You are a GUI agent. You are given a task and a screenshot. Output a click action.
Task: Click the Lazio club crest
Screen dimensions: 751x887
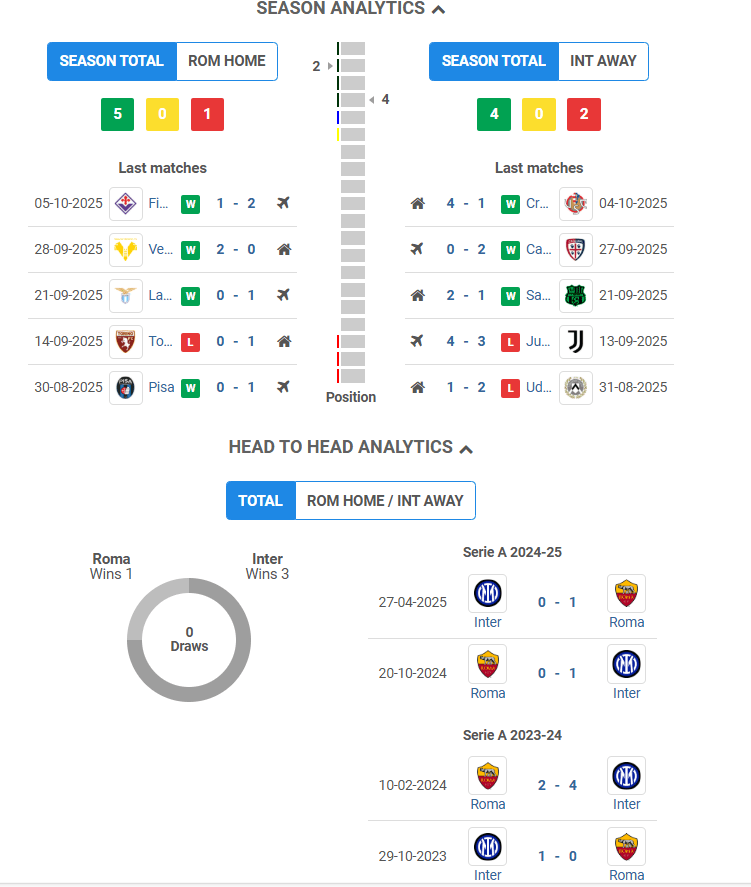click(126, 295)
